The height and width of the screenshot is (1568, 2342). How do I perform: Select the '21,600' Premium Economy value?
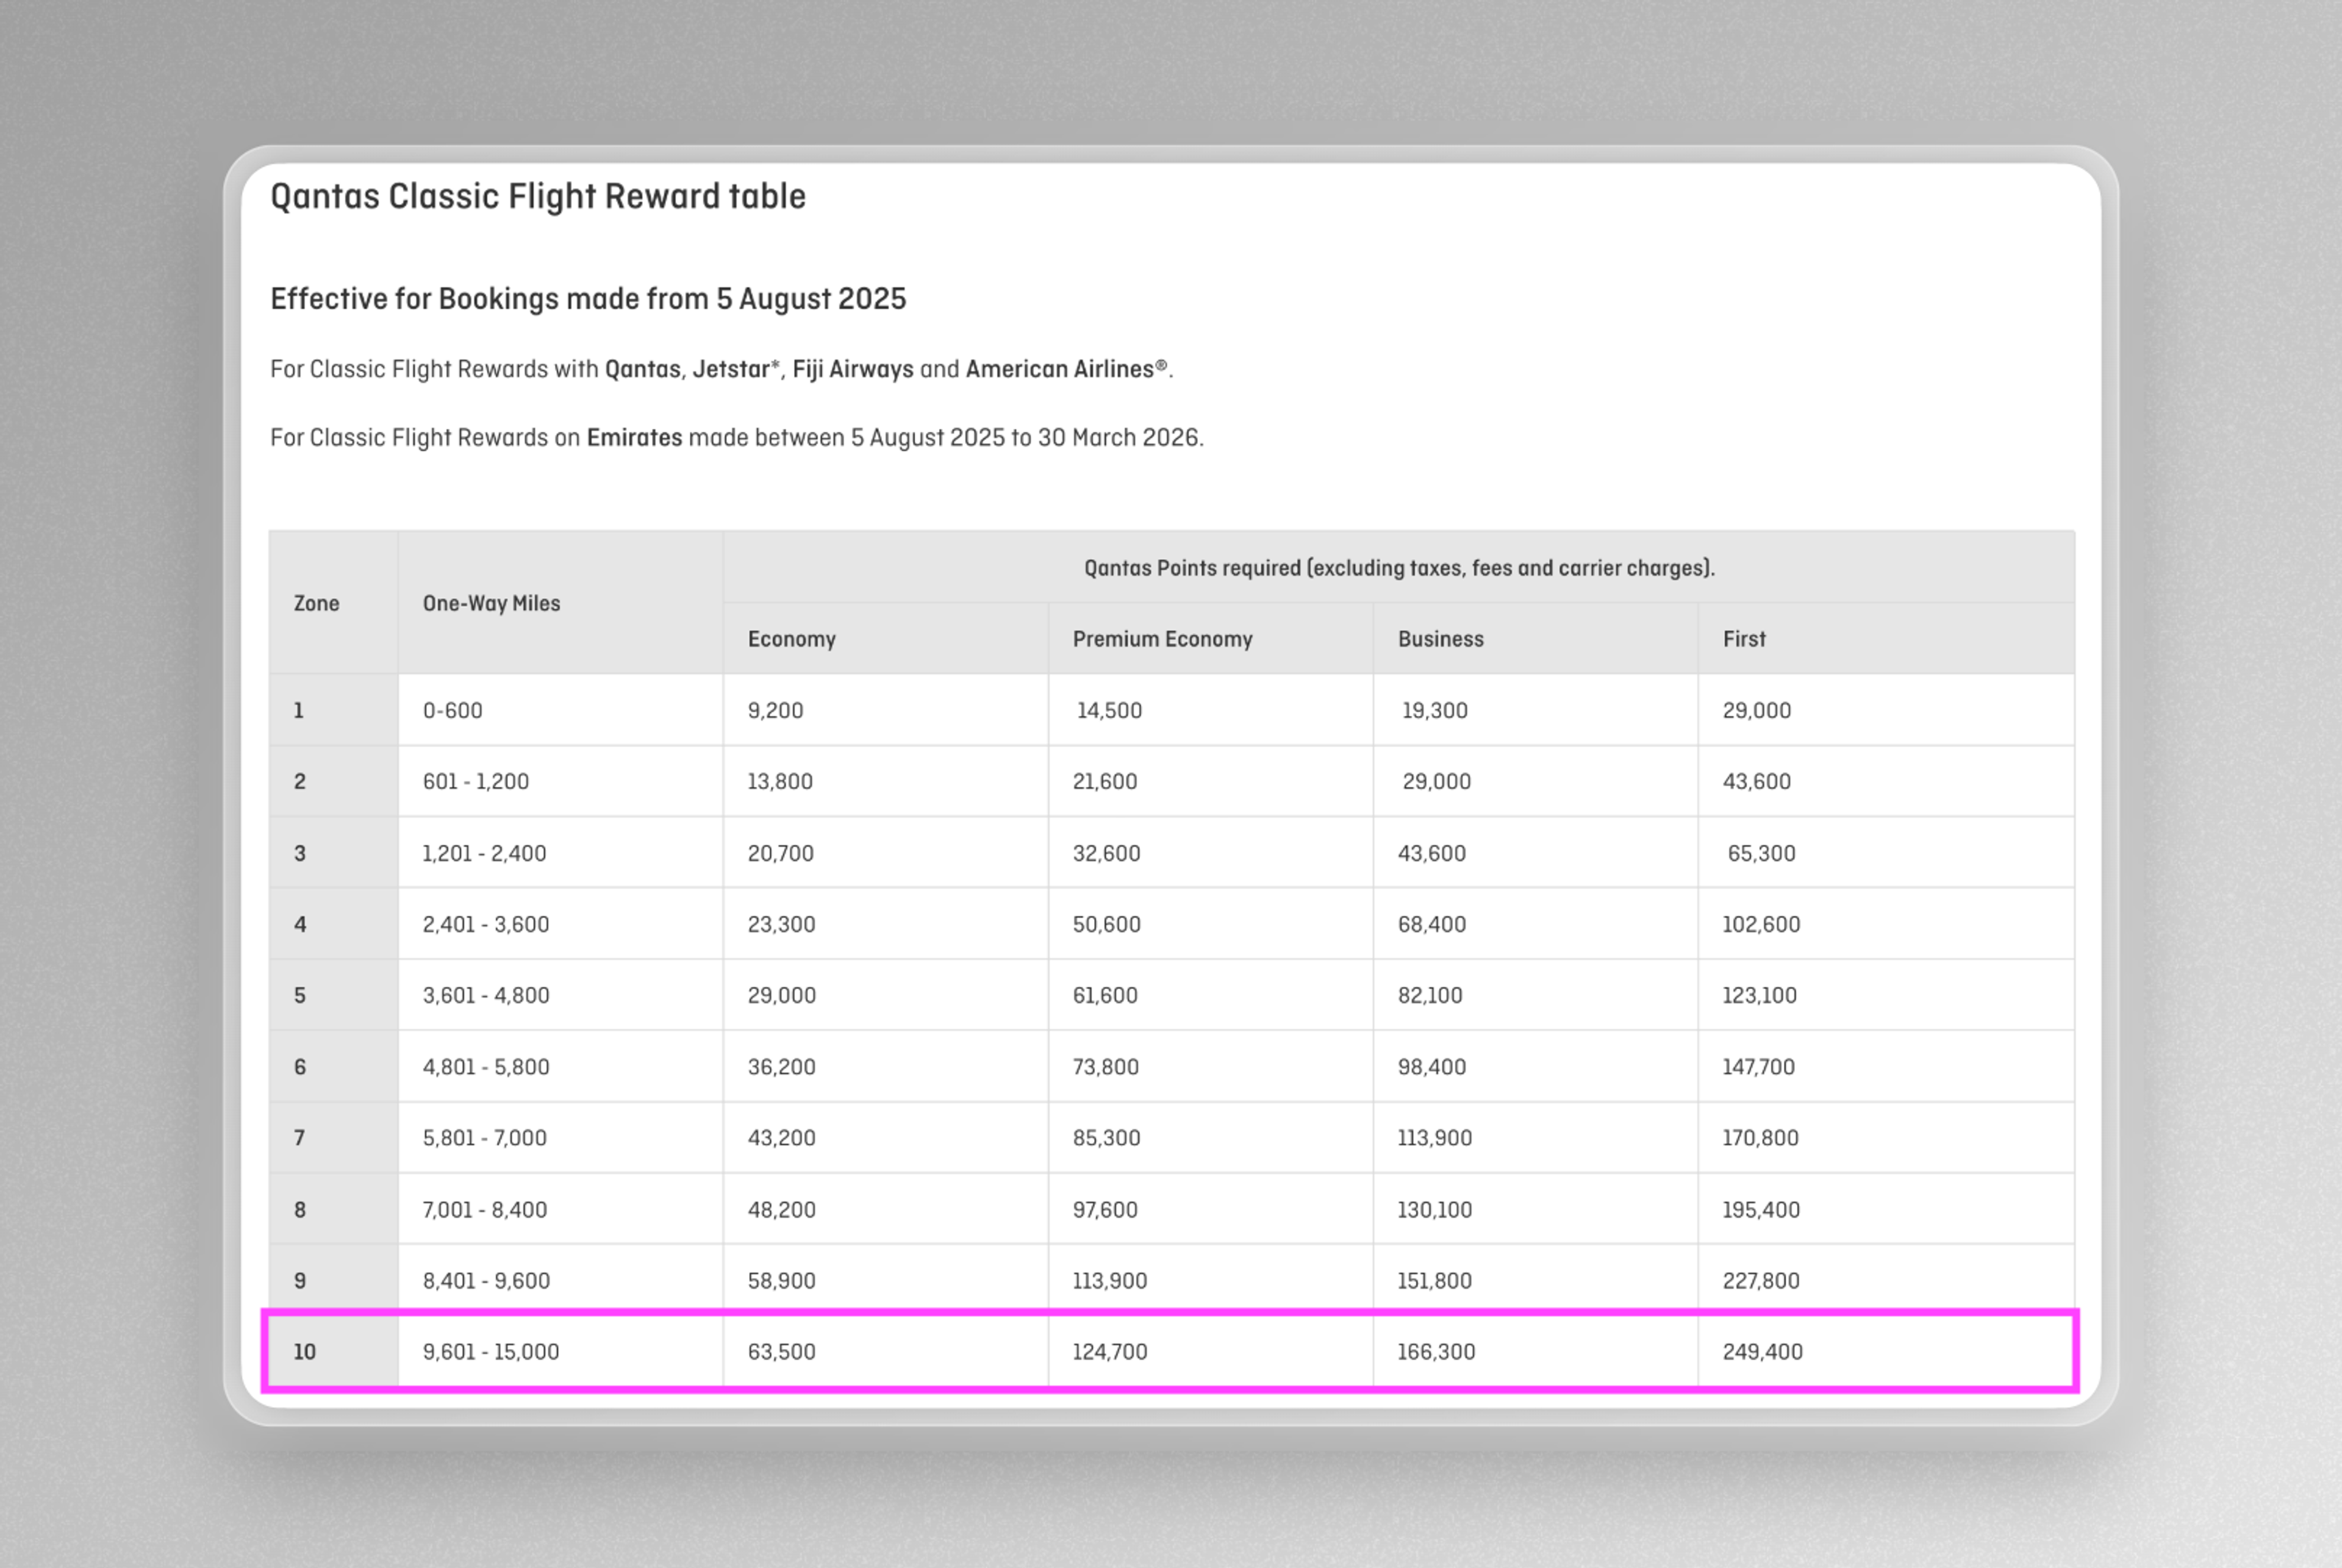(x=1105, y=781)
